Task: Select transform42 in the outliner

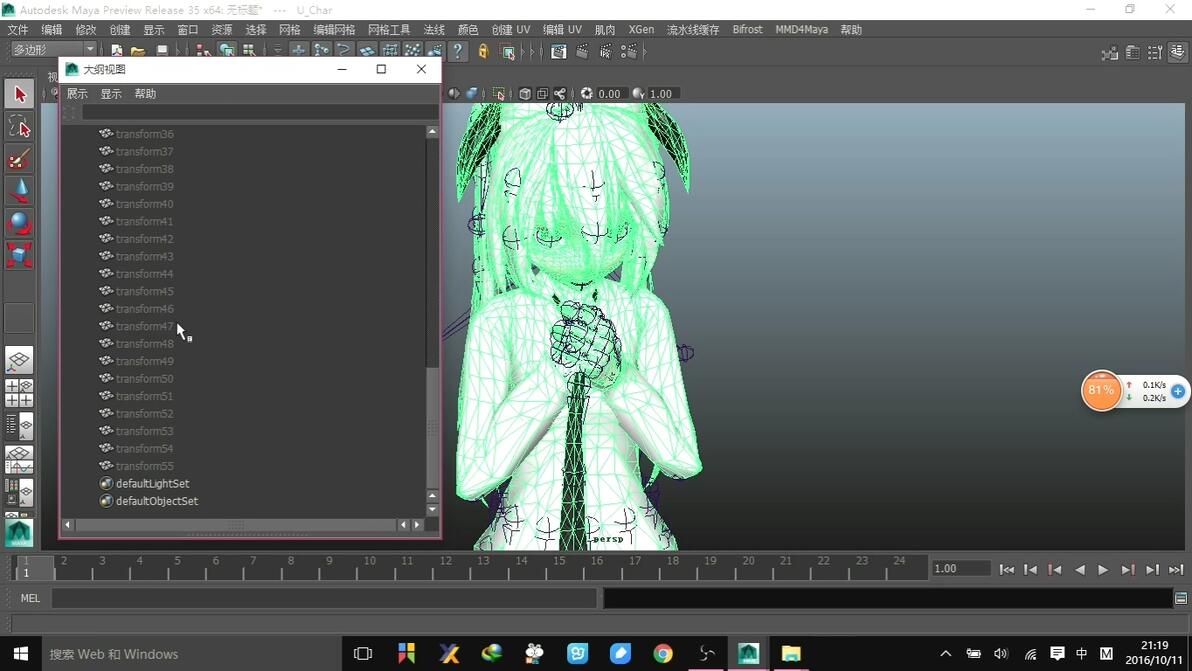Action: (144, 239)
